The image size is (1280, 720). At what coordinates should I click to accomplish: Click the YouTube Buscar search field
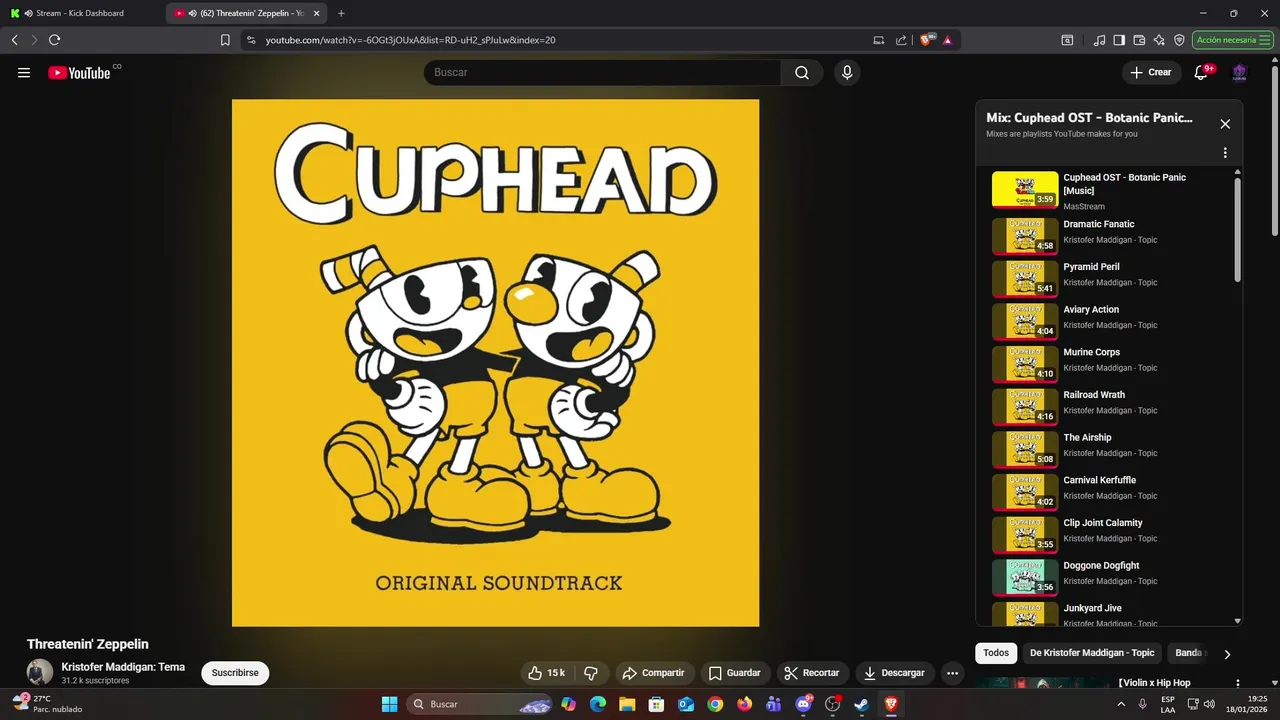coord(602,72)
